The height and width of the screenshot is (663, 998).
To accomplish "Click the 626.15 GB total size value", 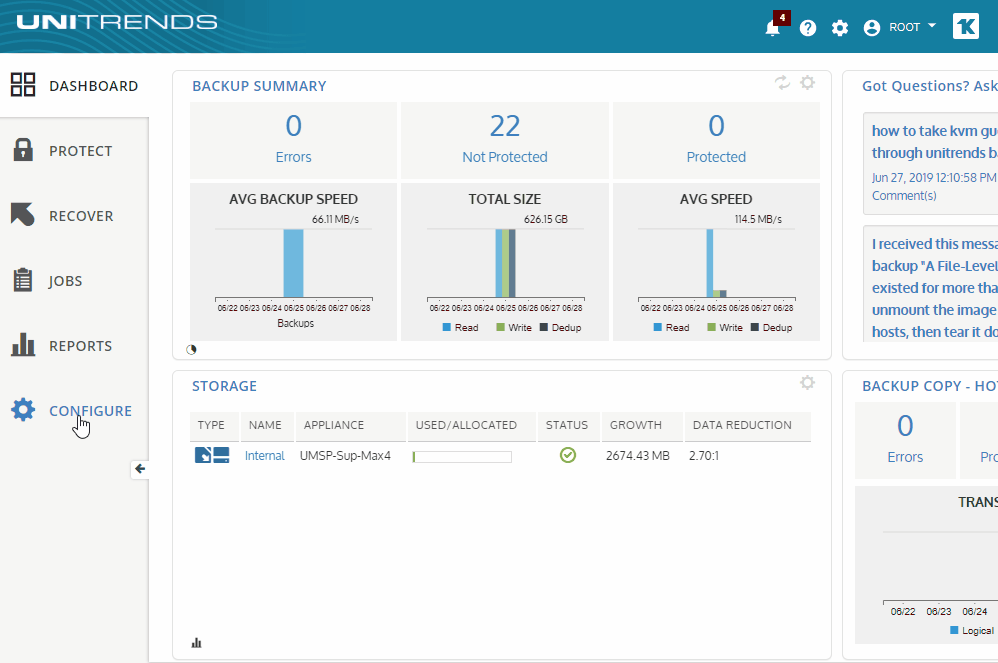I will click(x=545, y=220).
